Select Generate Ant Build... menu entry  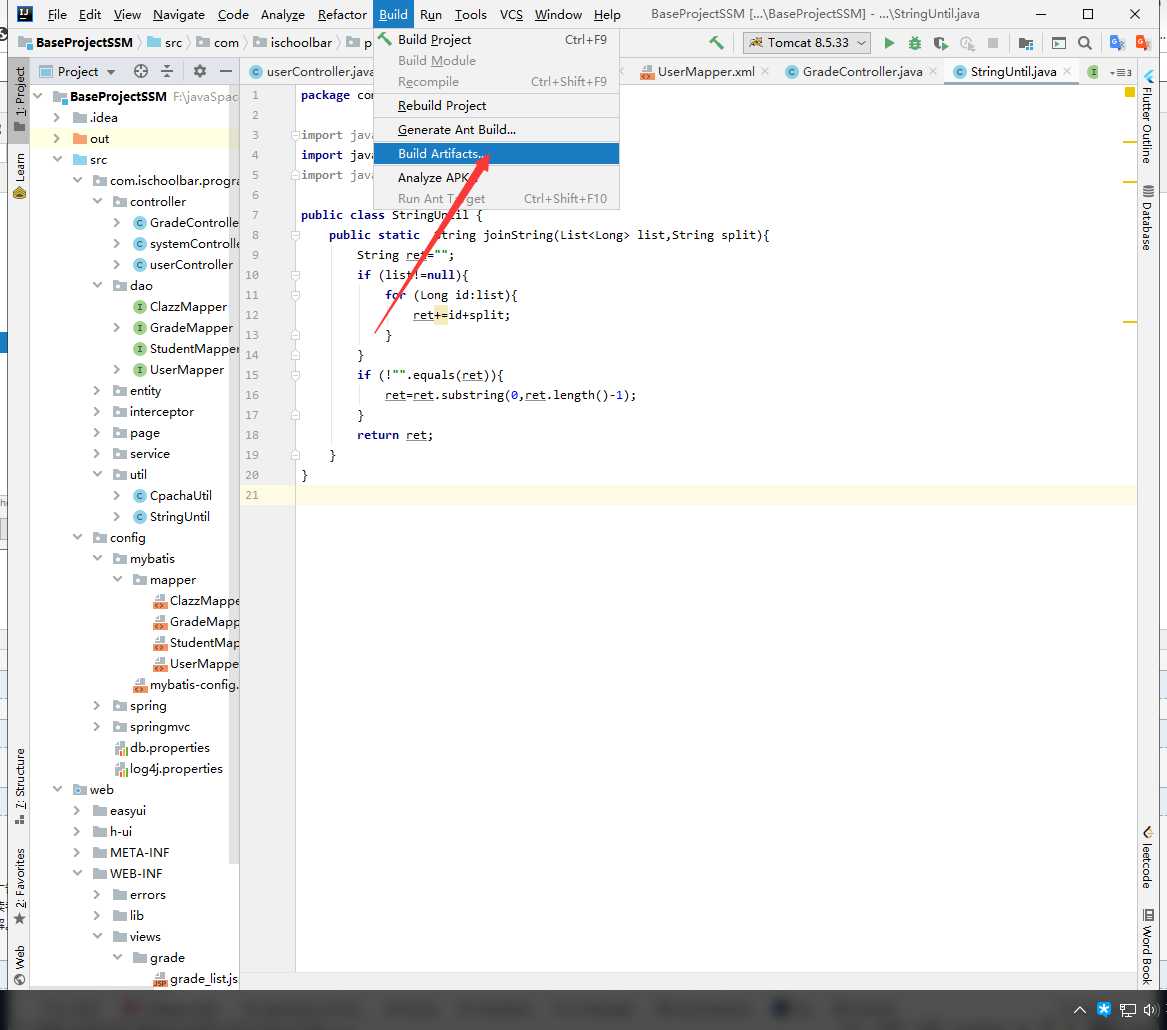pos(496,129)
